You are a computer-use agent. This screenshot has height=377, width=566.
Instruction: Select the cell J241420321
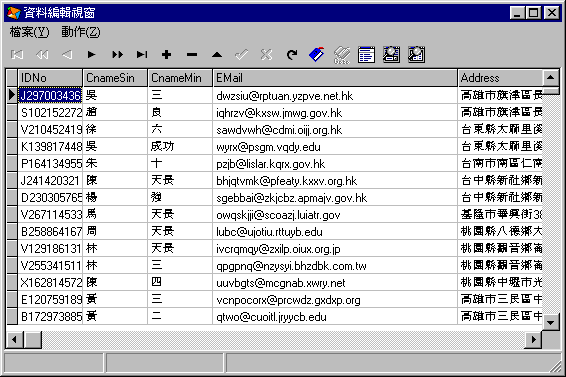point(50,181)
